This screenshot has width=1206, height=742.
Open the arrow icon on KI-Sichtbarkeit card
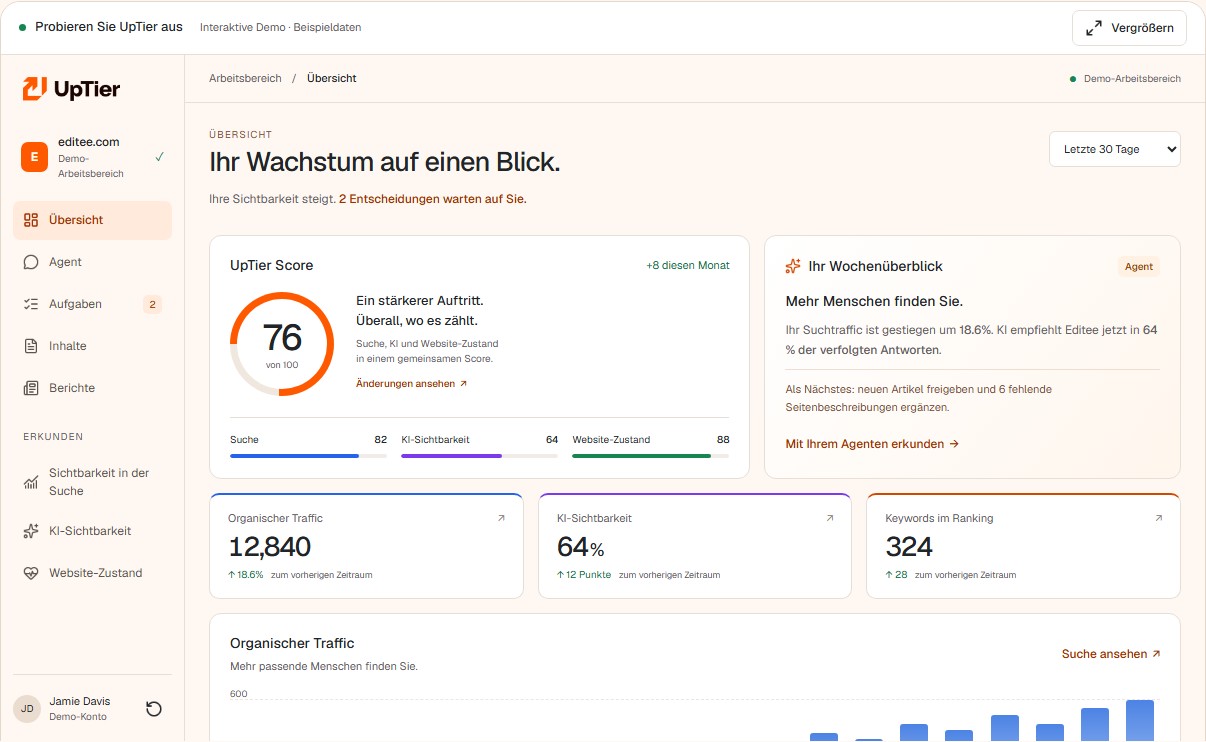(829, 518)
